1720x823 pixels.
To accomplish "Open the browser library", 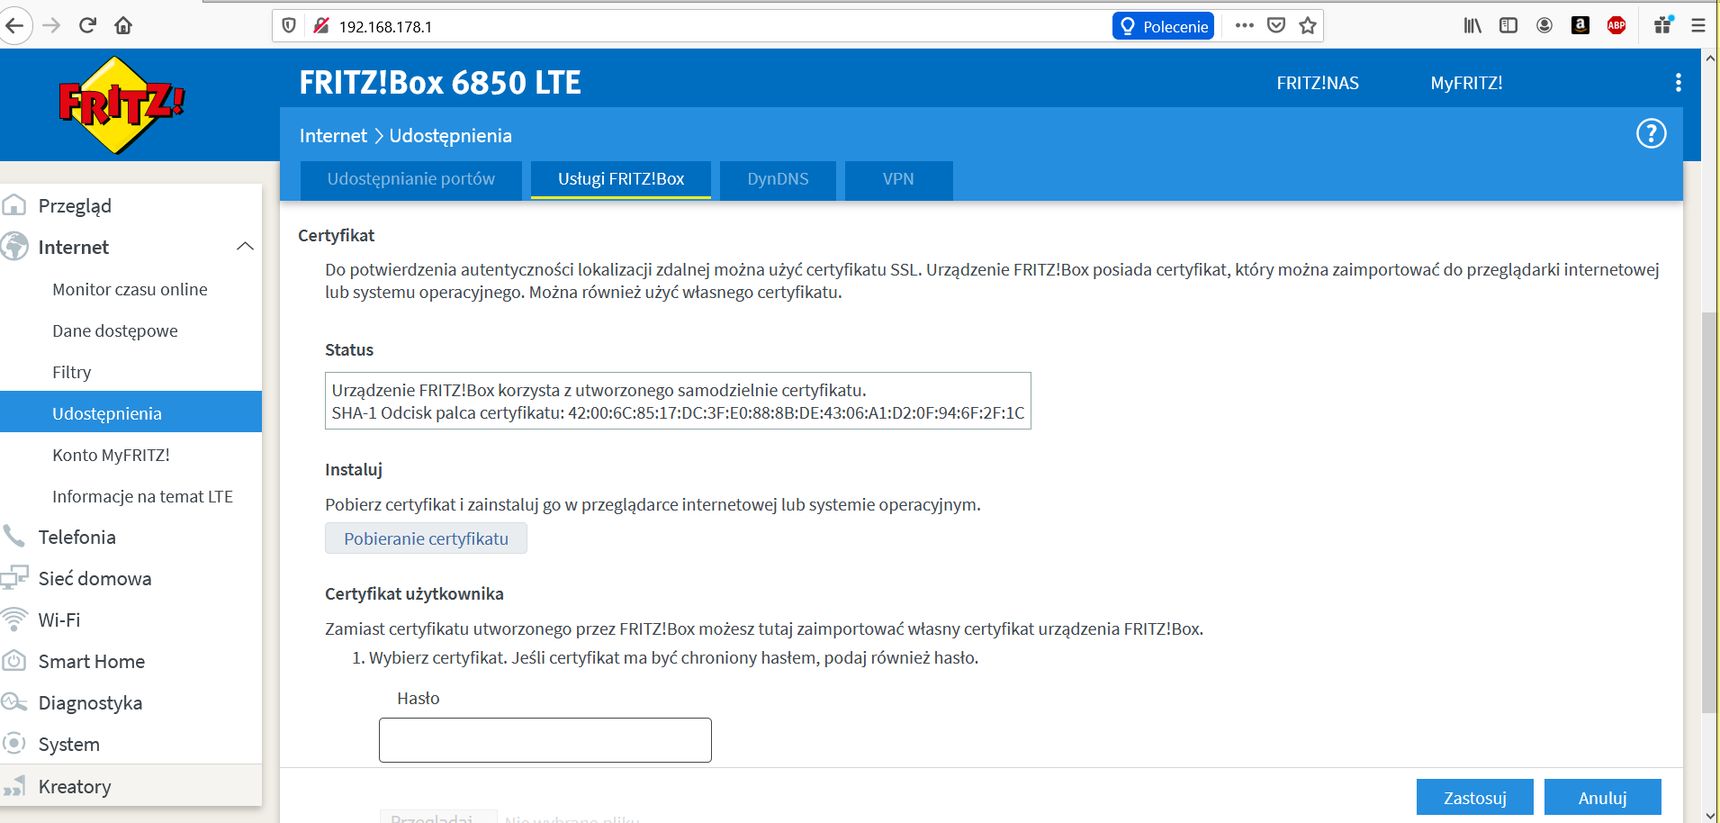I will coord(1472,26).
